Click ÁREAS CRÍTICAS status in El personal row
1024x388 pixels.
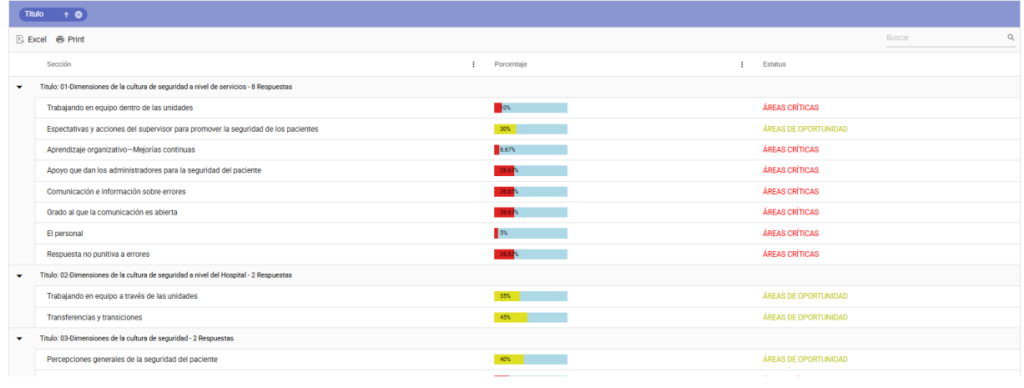(x=790, y=233)
